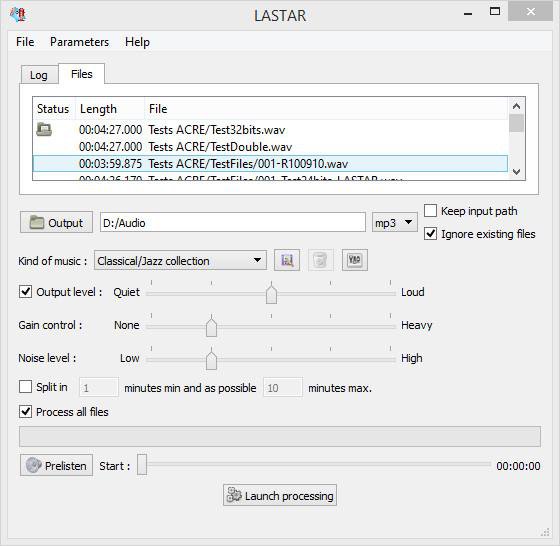Click the Output level slider handle

click(x=271, y=293)
